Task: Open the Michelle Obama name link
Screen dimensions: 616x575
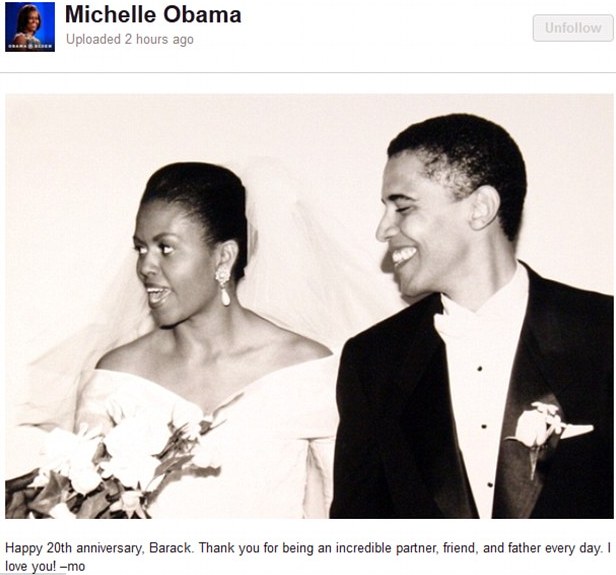Action: click(153, 15)
